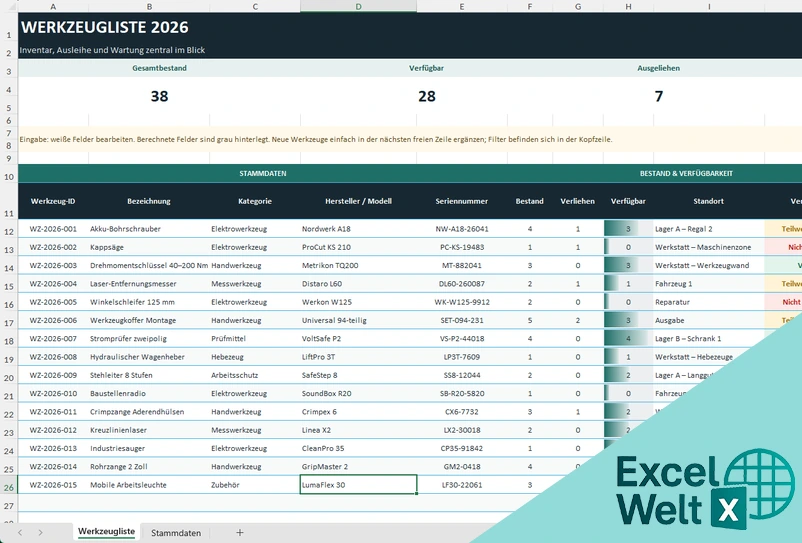Select the Baustellenradio cell
Screen dimensions: 802x543
tap(149, 393)
